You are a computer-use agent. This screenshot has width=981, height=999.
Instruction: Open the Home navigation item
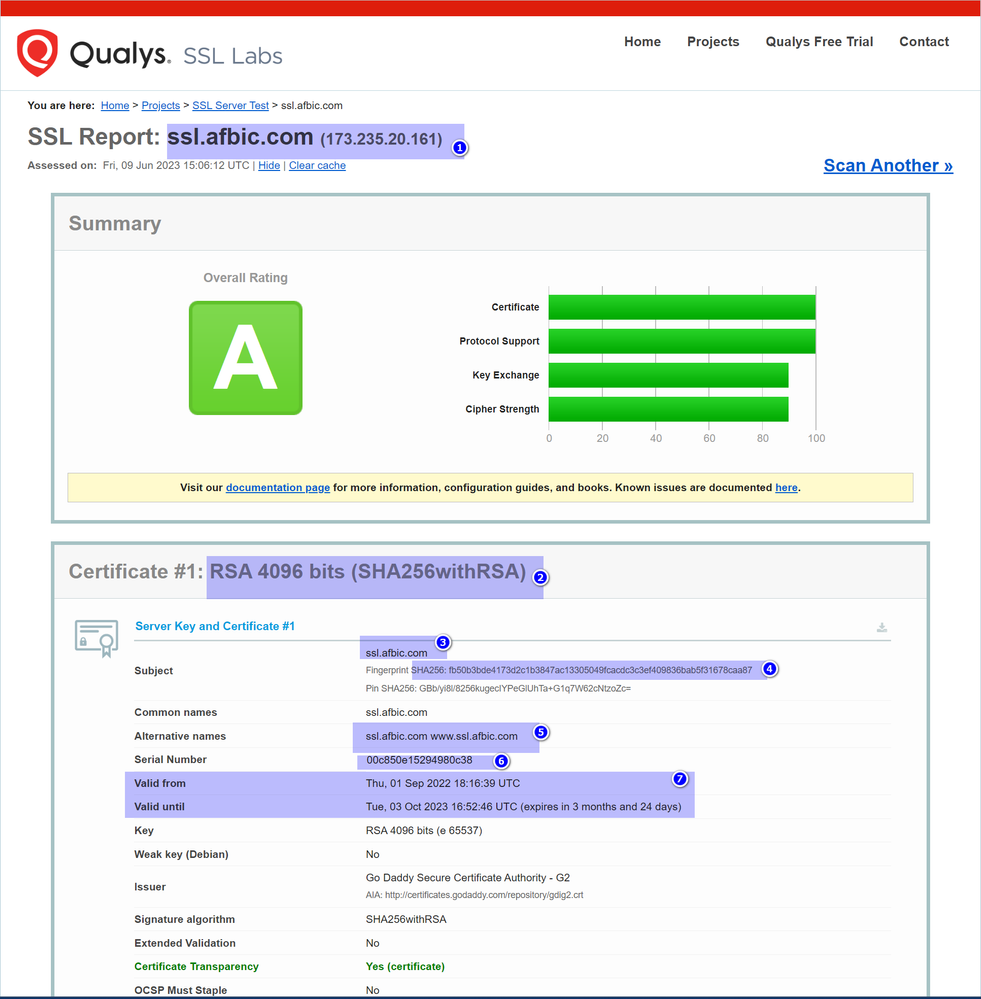(x=642, y=41)
